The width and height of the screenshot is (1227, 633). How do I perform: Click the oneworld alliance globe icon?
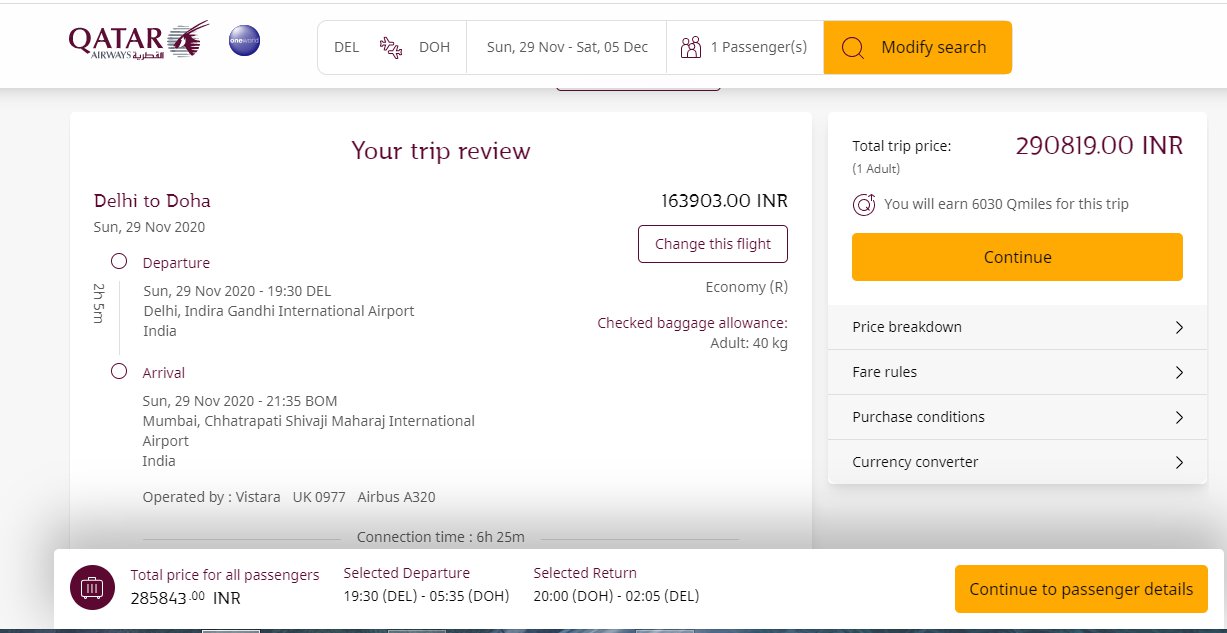(244, 41)
